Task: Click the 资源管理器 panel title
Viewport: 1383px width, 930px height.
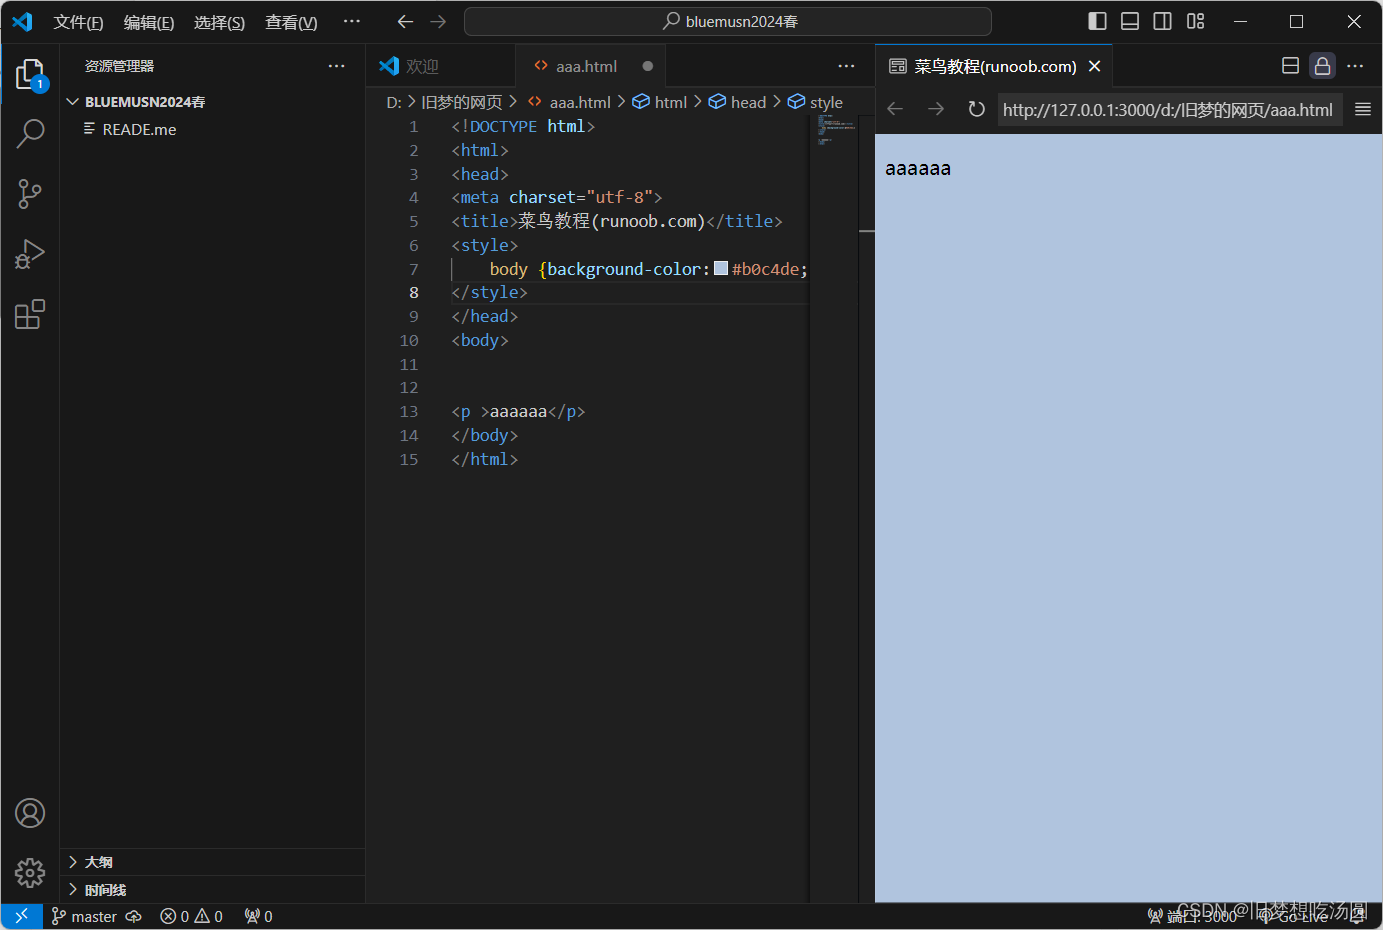Action: click(x=119, y=66)
